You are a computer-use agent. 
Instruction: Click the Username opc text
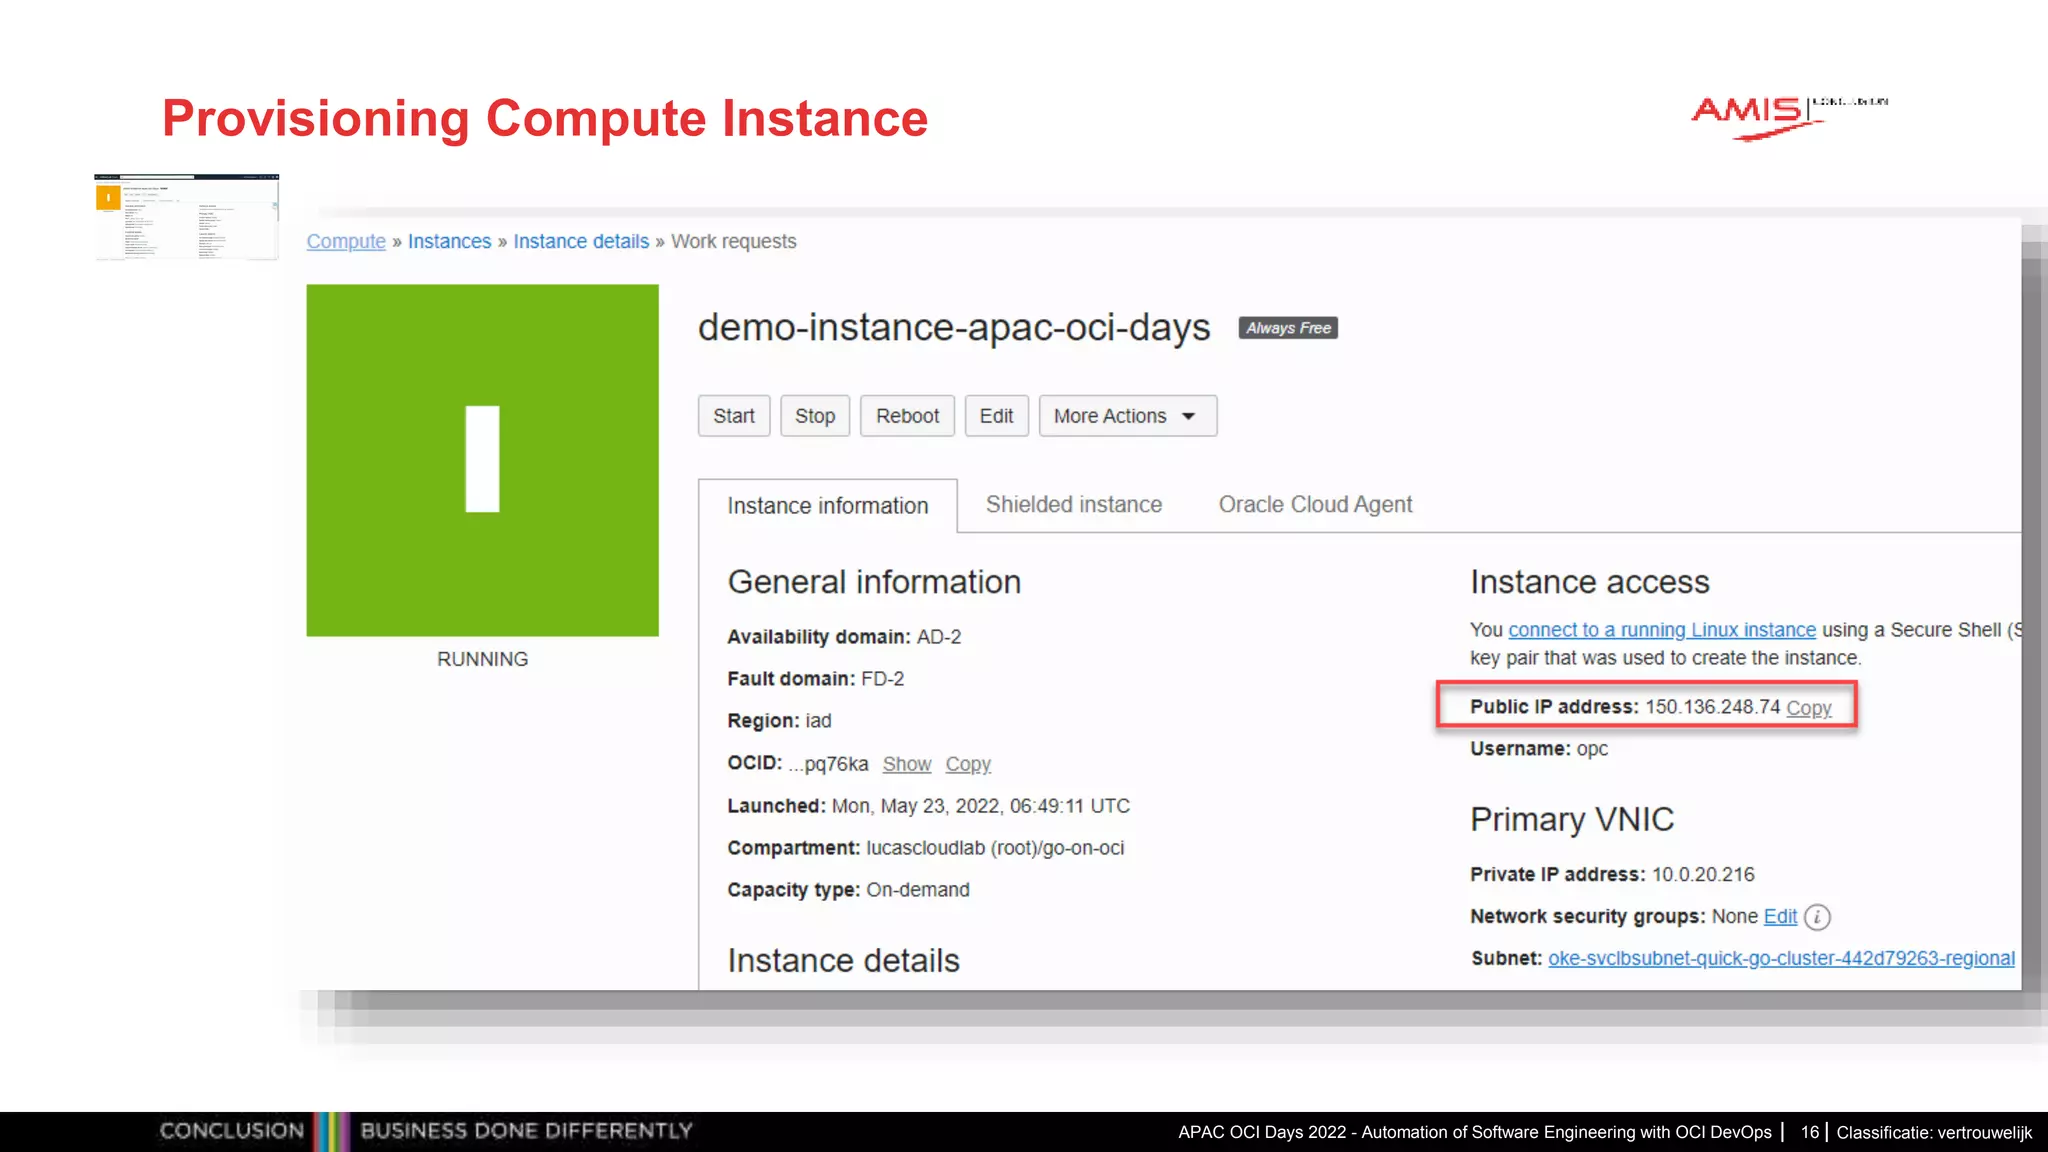click(1539, 749)
